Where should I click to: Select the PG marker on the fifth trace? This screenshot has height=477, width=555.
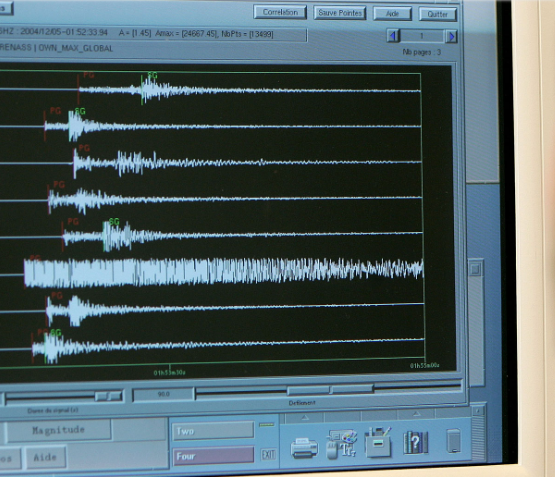(x=73, y=222)
